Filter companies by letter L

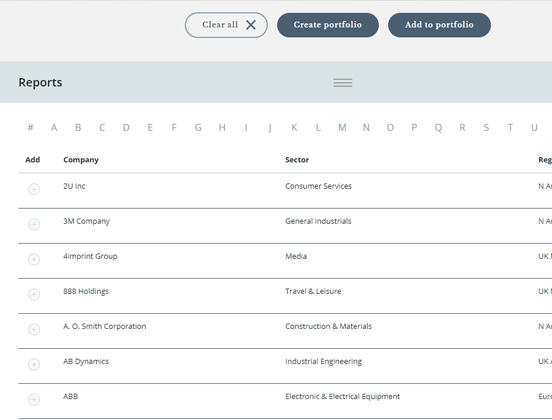pyautogui.click(x=318, y=127)
